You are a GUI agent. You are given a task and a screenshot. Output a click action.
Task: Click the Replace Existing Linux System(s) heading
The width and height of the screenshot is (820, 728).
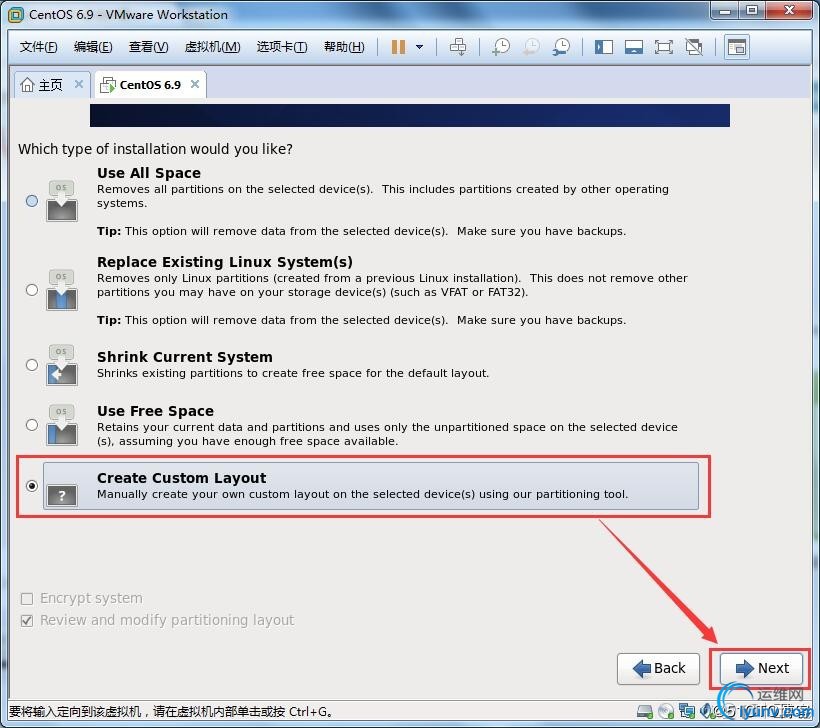pyautogui.click(x=225, y=262)
